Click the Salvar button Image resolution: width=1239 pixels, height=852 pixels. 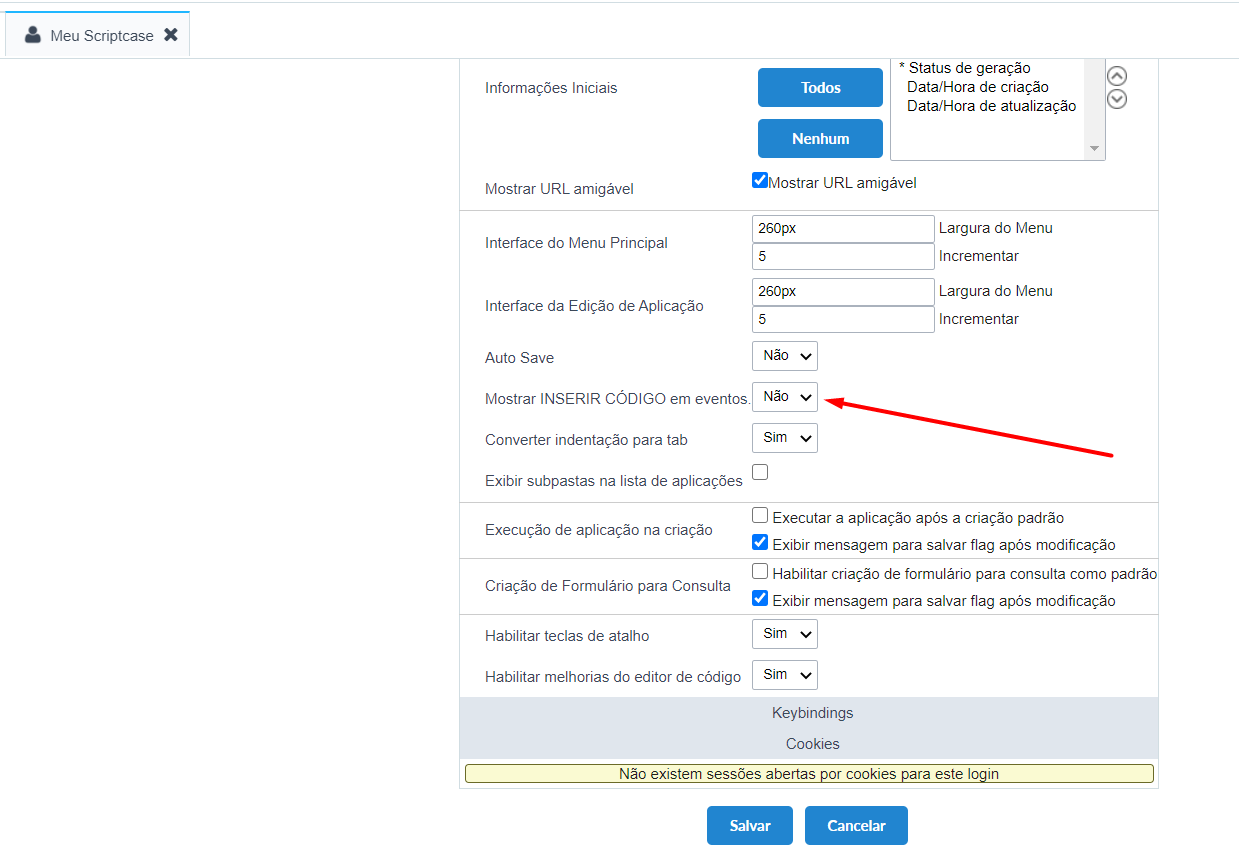750,826
